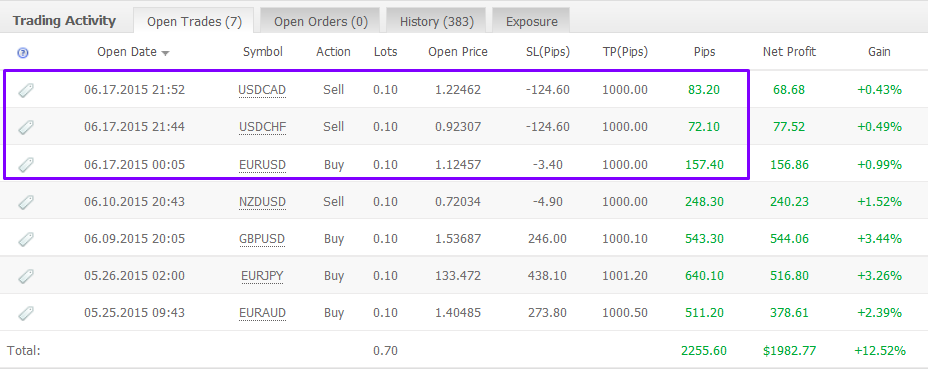Select the Exposure tab
The image size is (928, 369).
click(531, 21)
